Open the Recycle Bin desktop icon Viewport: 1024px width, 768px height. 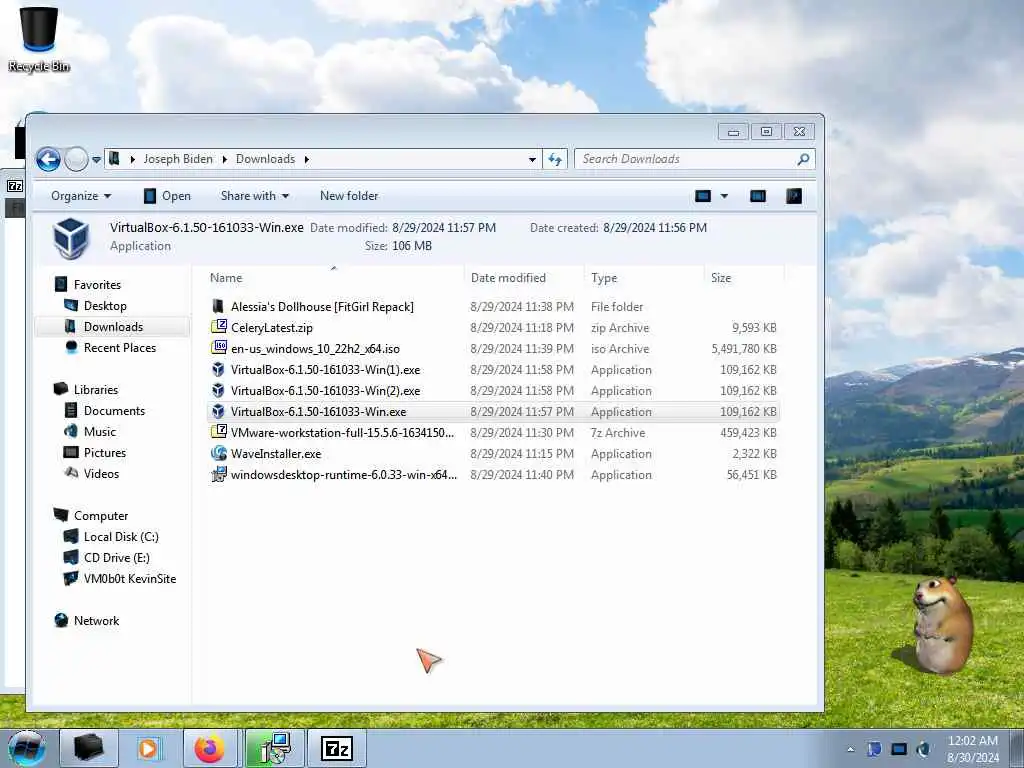(x=39, y=39)
